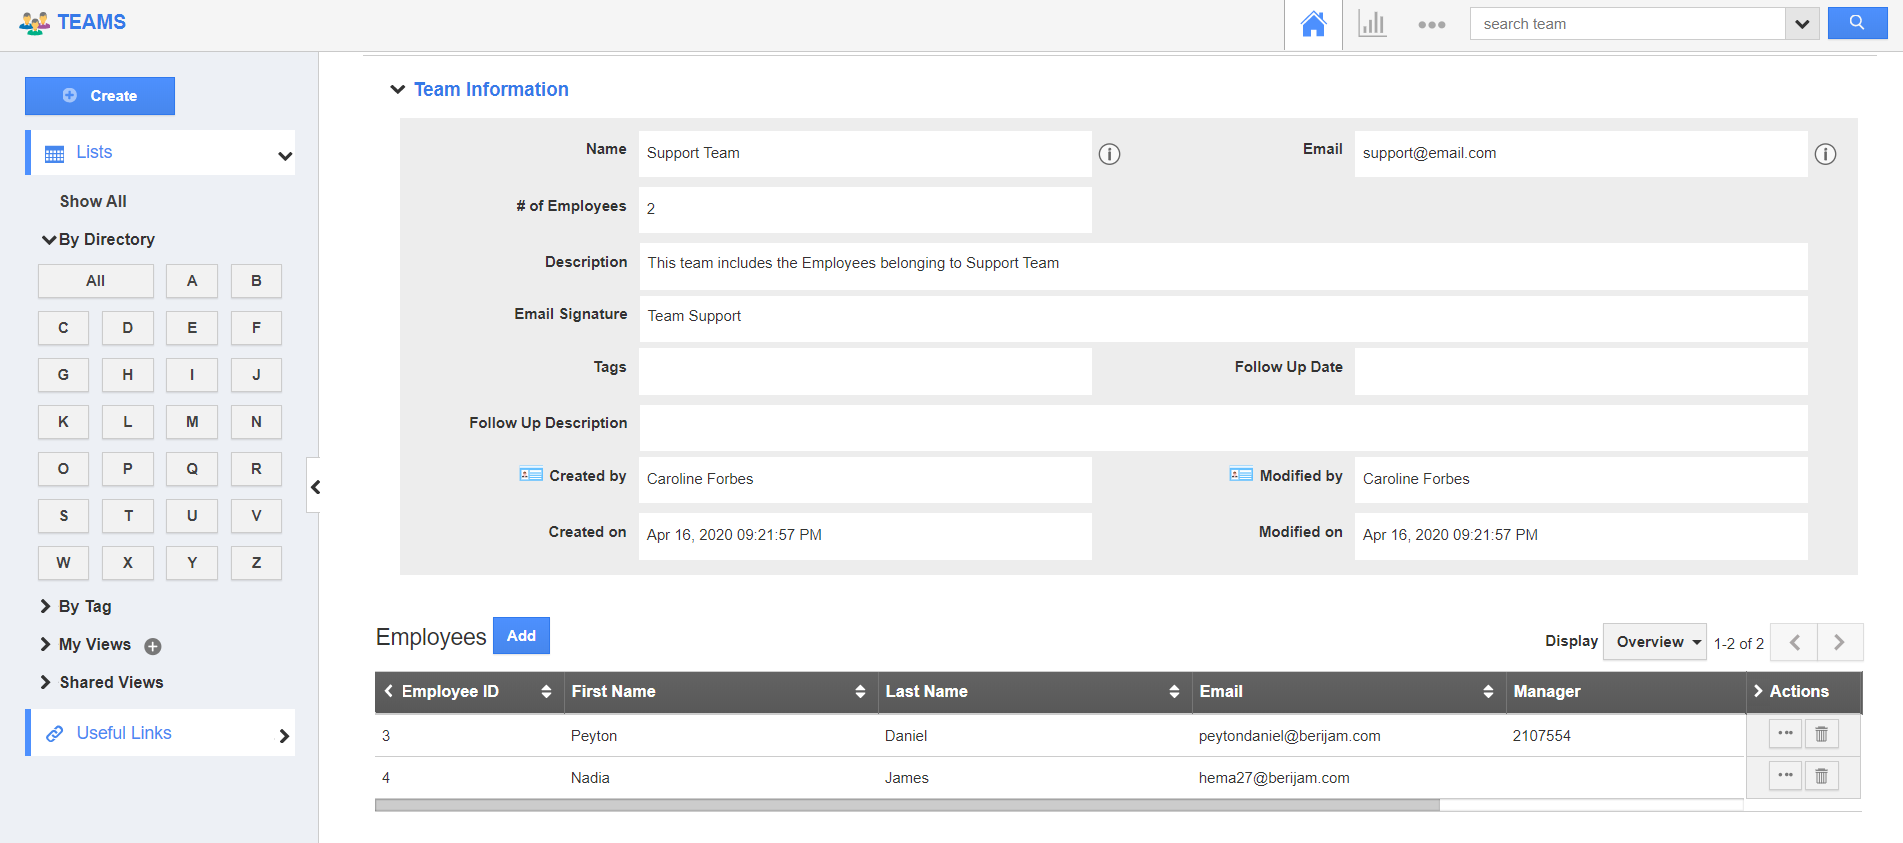
Task: Open more actions for Nadia row
Action: [1785, 775]
